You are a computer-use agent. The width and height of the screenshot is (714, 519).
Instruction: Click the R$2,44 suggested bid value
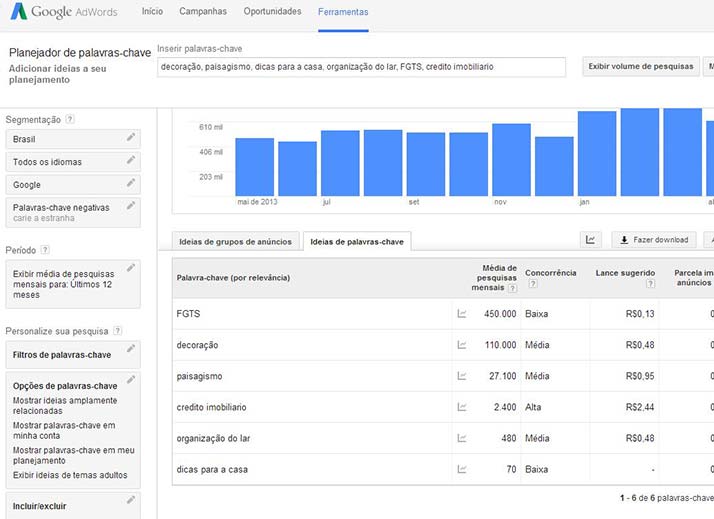[640, 407]
